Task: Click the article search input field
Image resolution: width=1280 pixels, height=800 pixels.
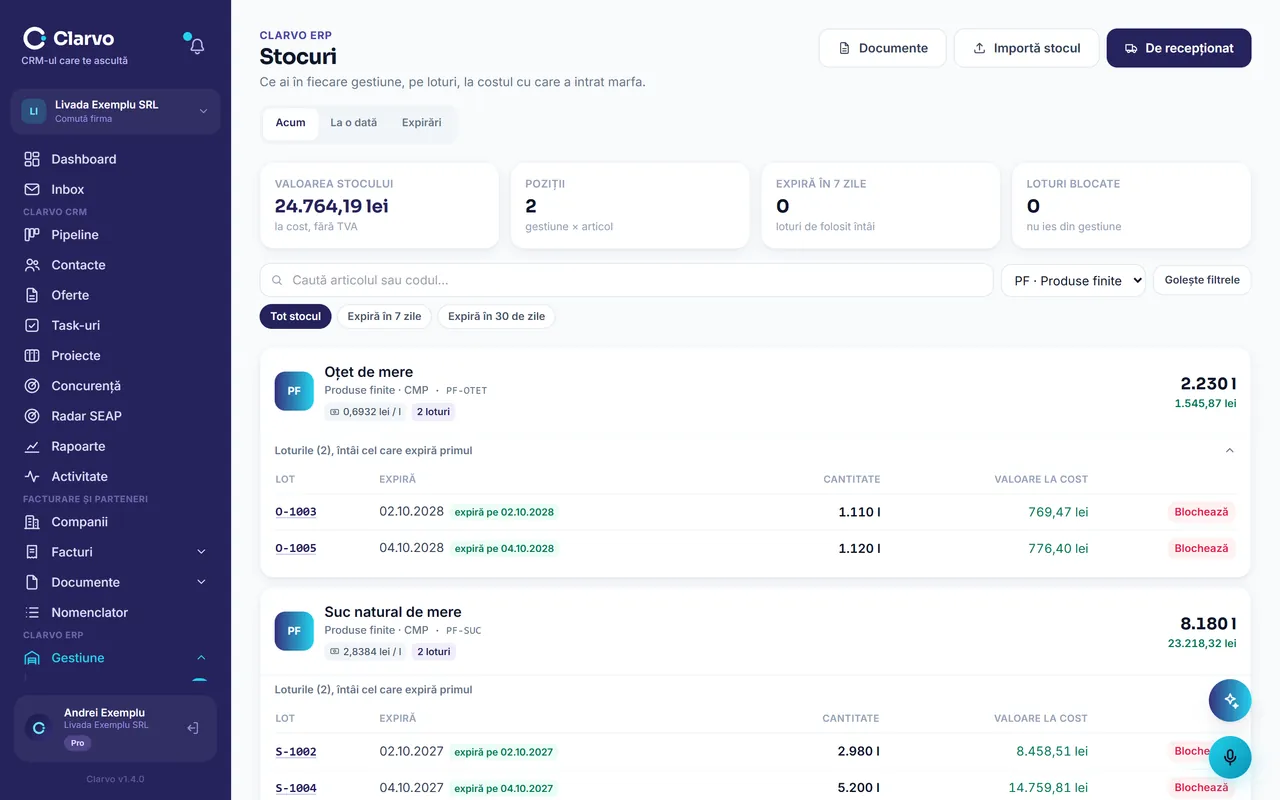Action: (x=626, y=281)
